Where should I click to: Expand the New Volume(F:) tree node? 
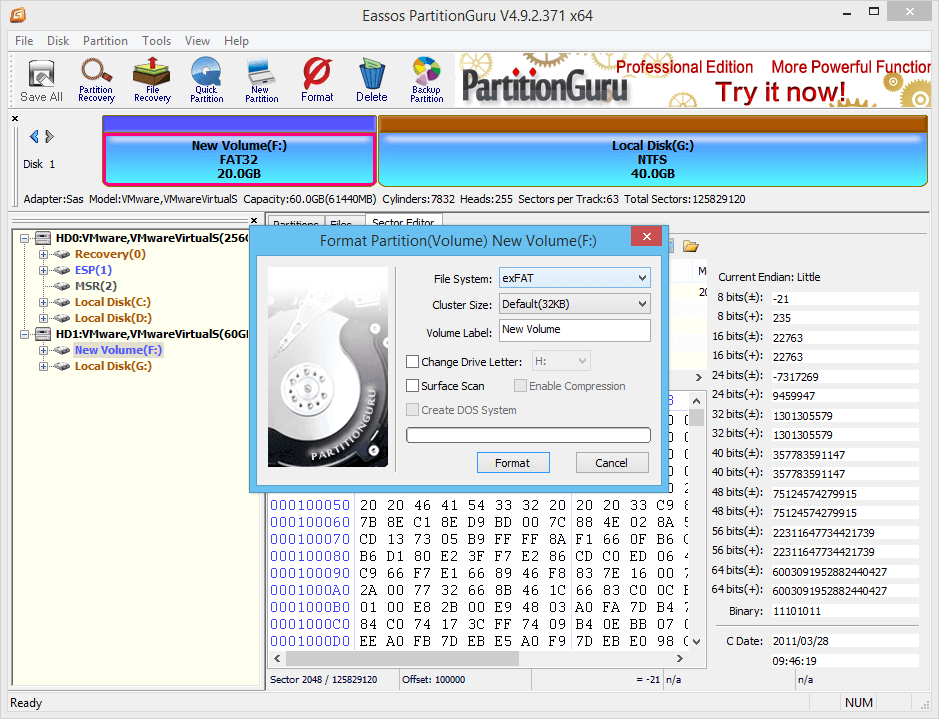[43, 350]
